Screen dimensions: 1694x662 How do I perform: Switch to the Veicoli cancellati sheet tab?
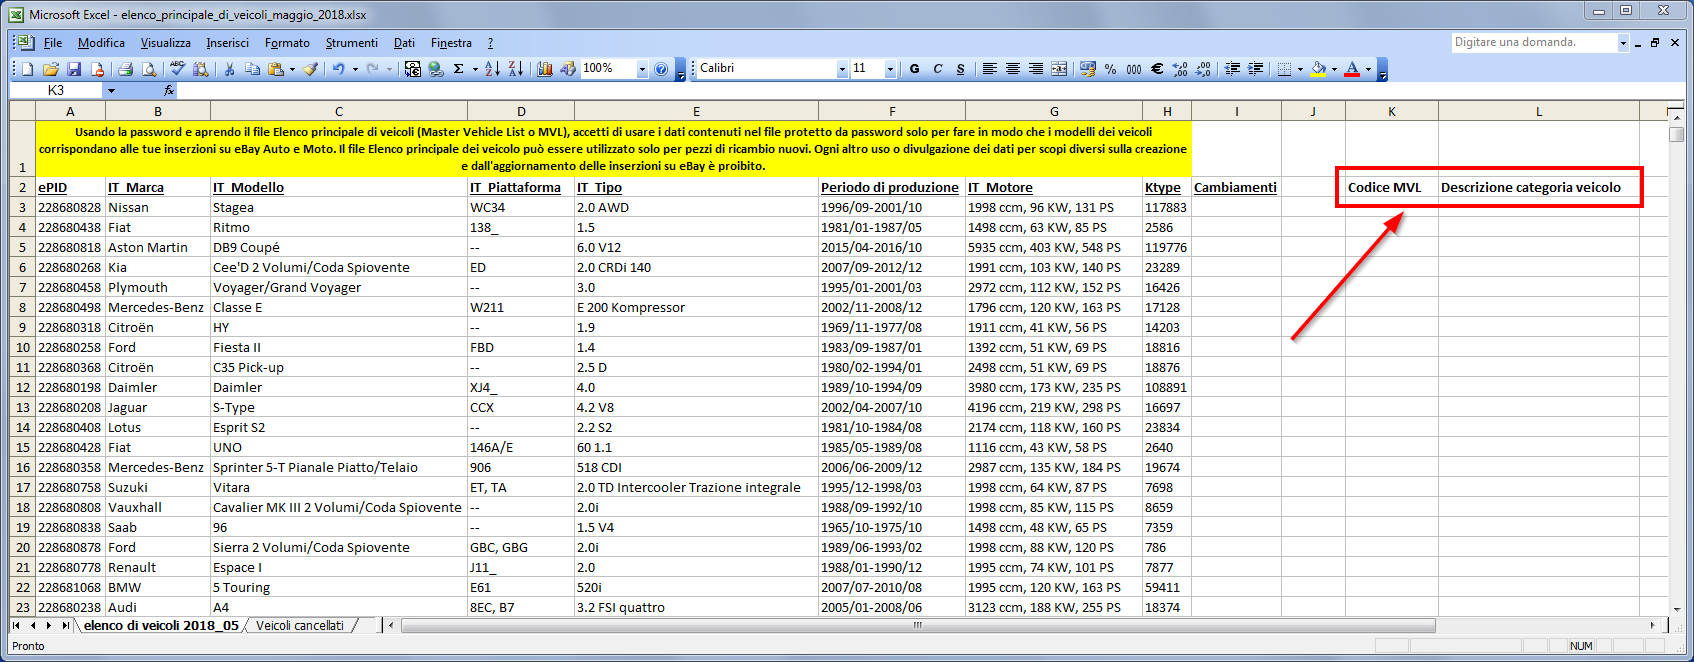(x=300, y=626)
